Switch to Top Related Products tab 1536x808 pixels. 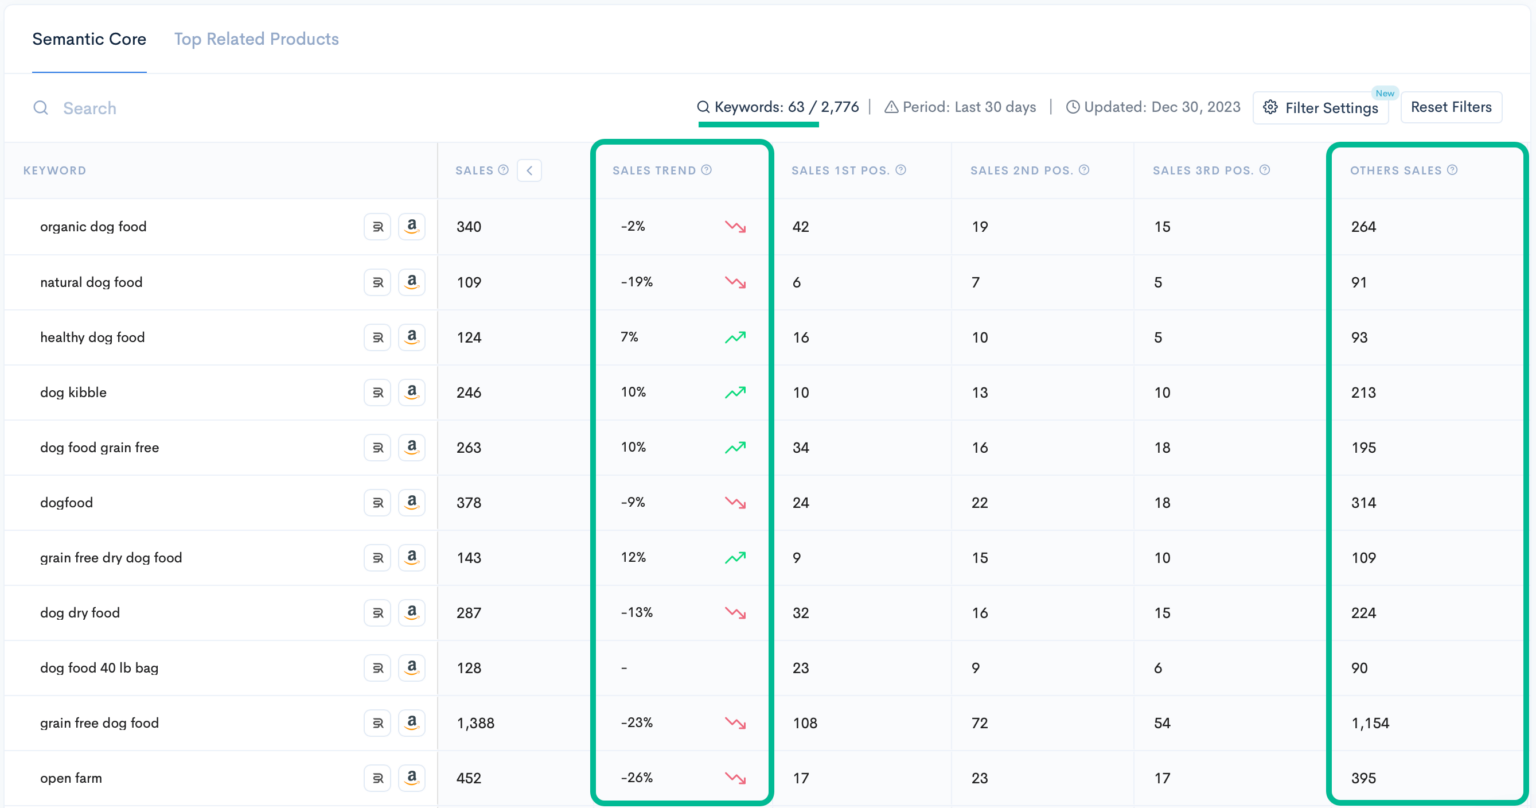256,39
